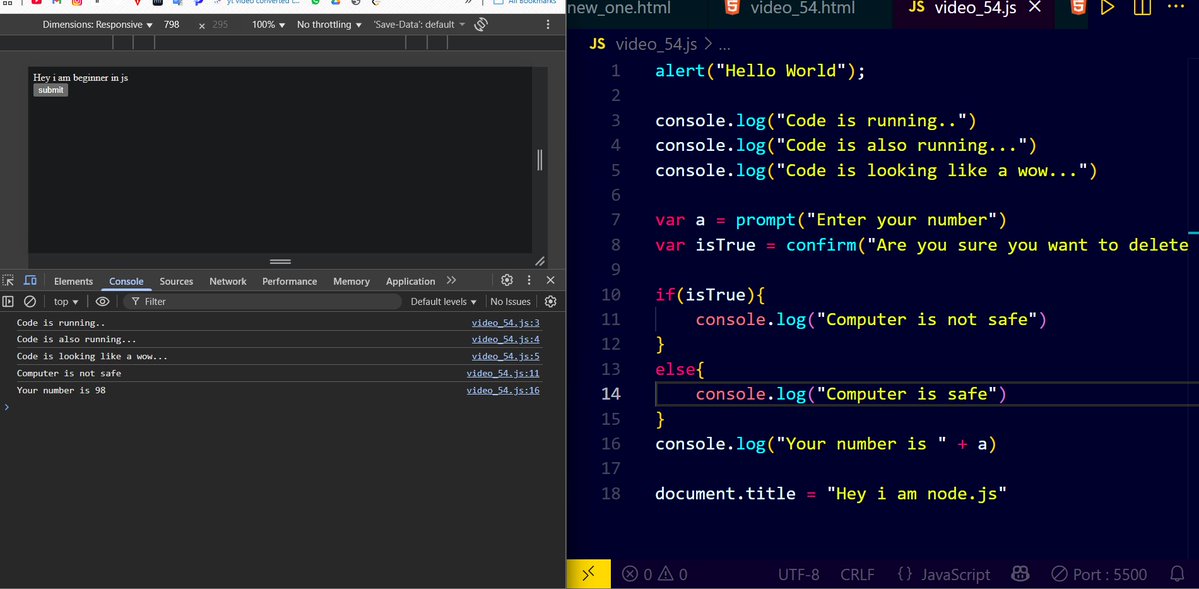The height and width of the screenshot is (589, 1199).
Task: Open the video_54.js:11 source link
Action: 503,373
